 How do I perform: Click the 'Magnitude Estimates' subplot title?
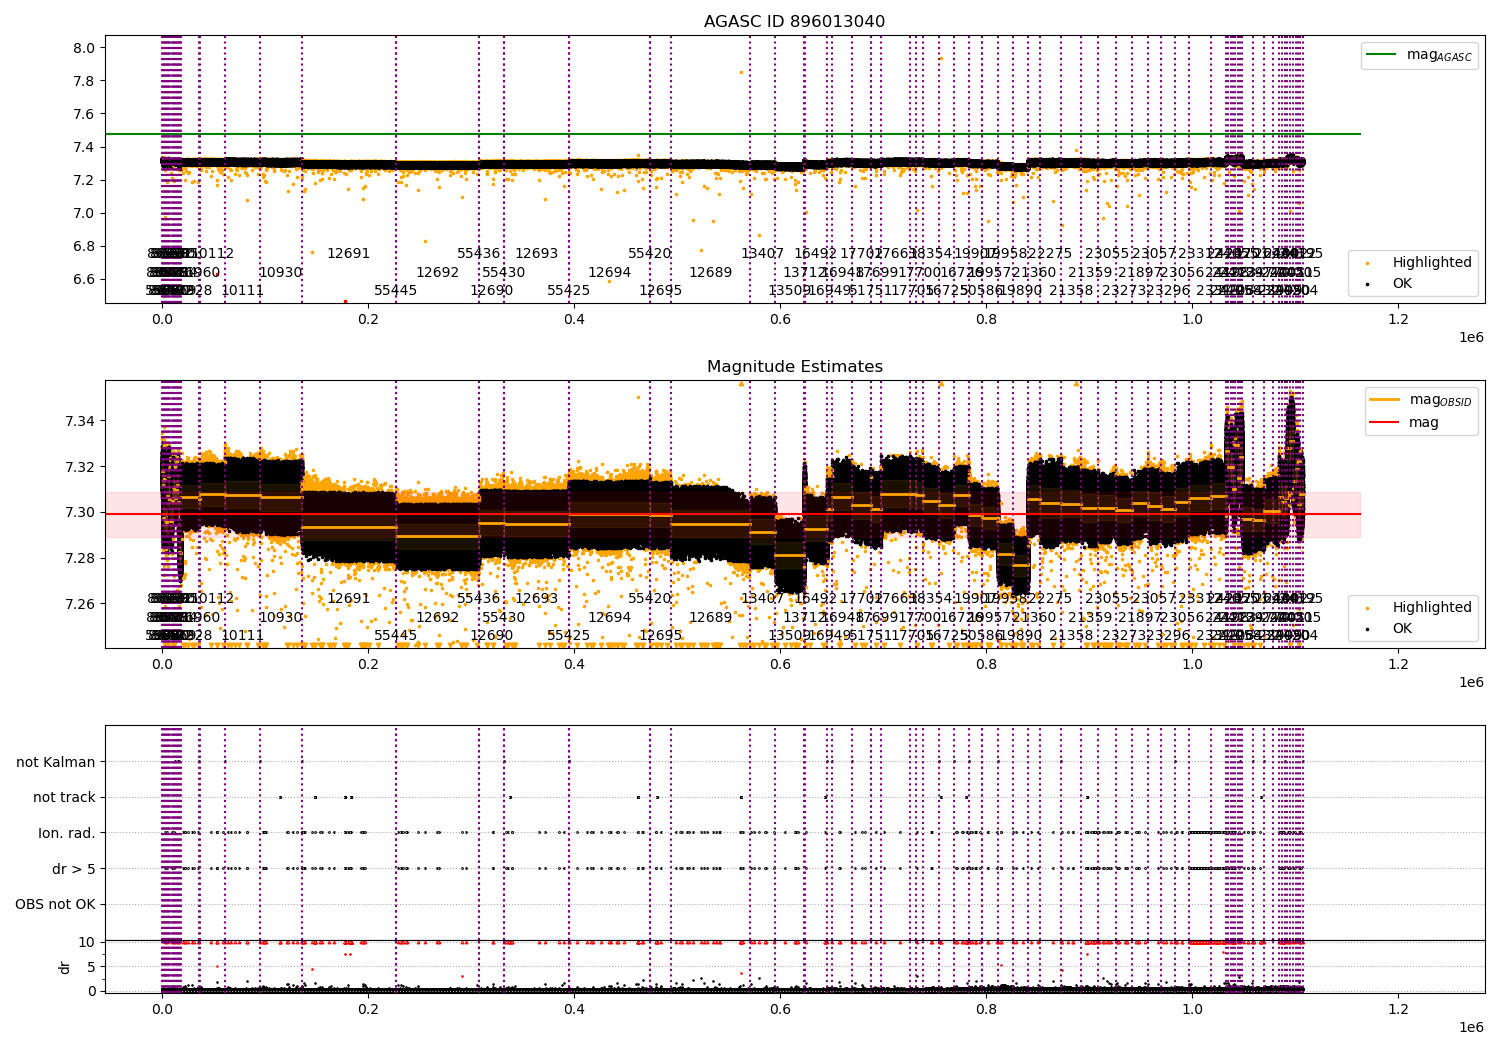(794, 367)
